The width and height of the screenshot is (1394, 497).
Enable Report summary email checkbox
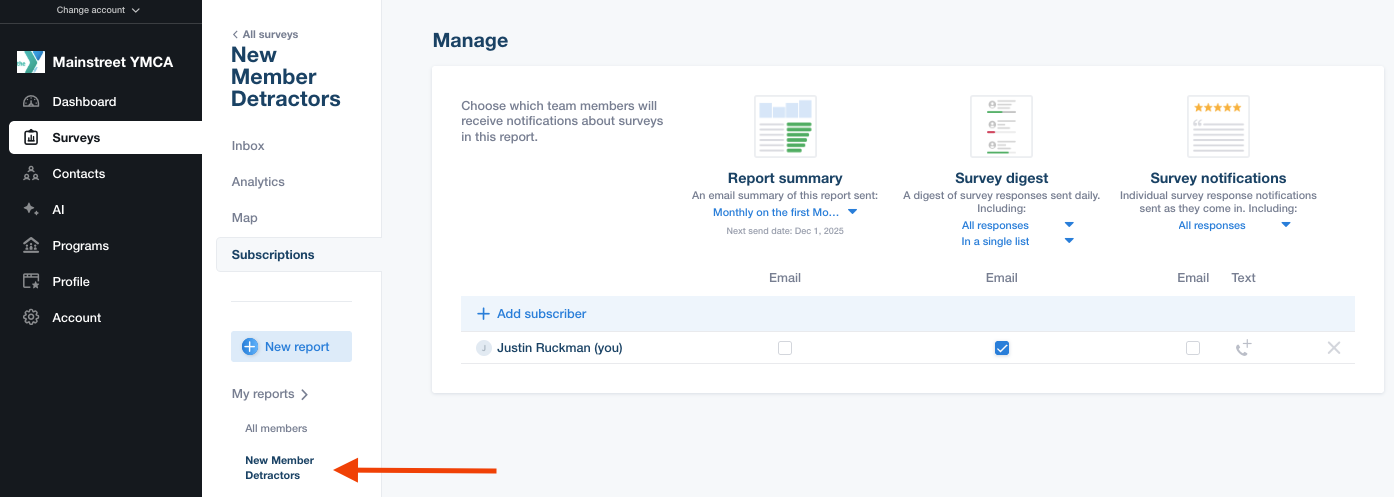[x=785, y=348]
